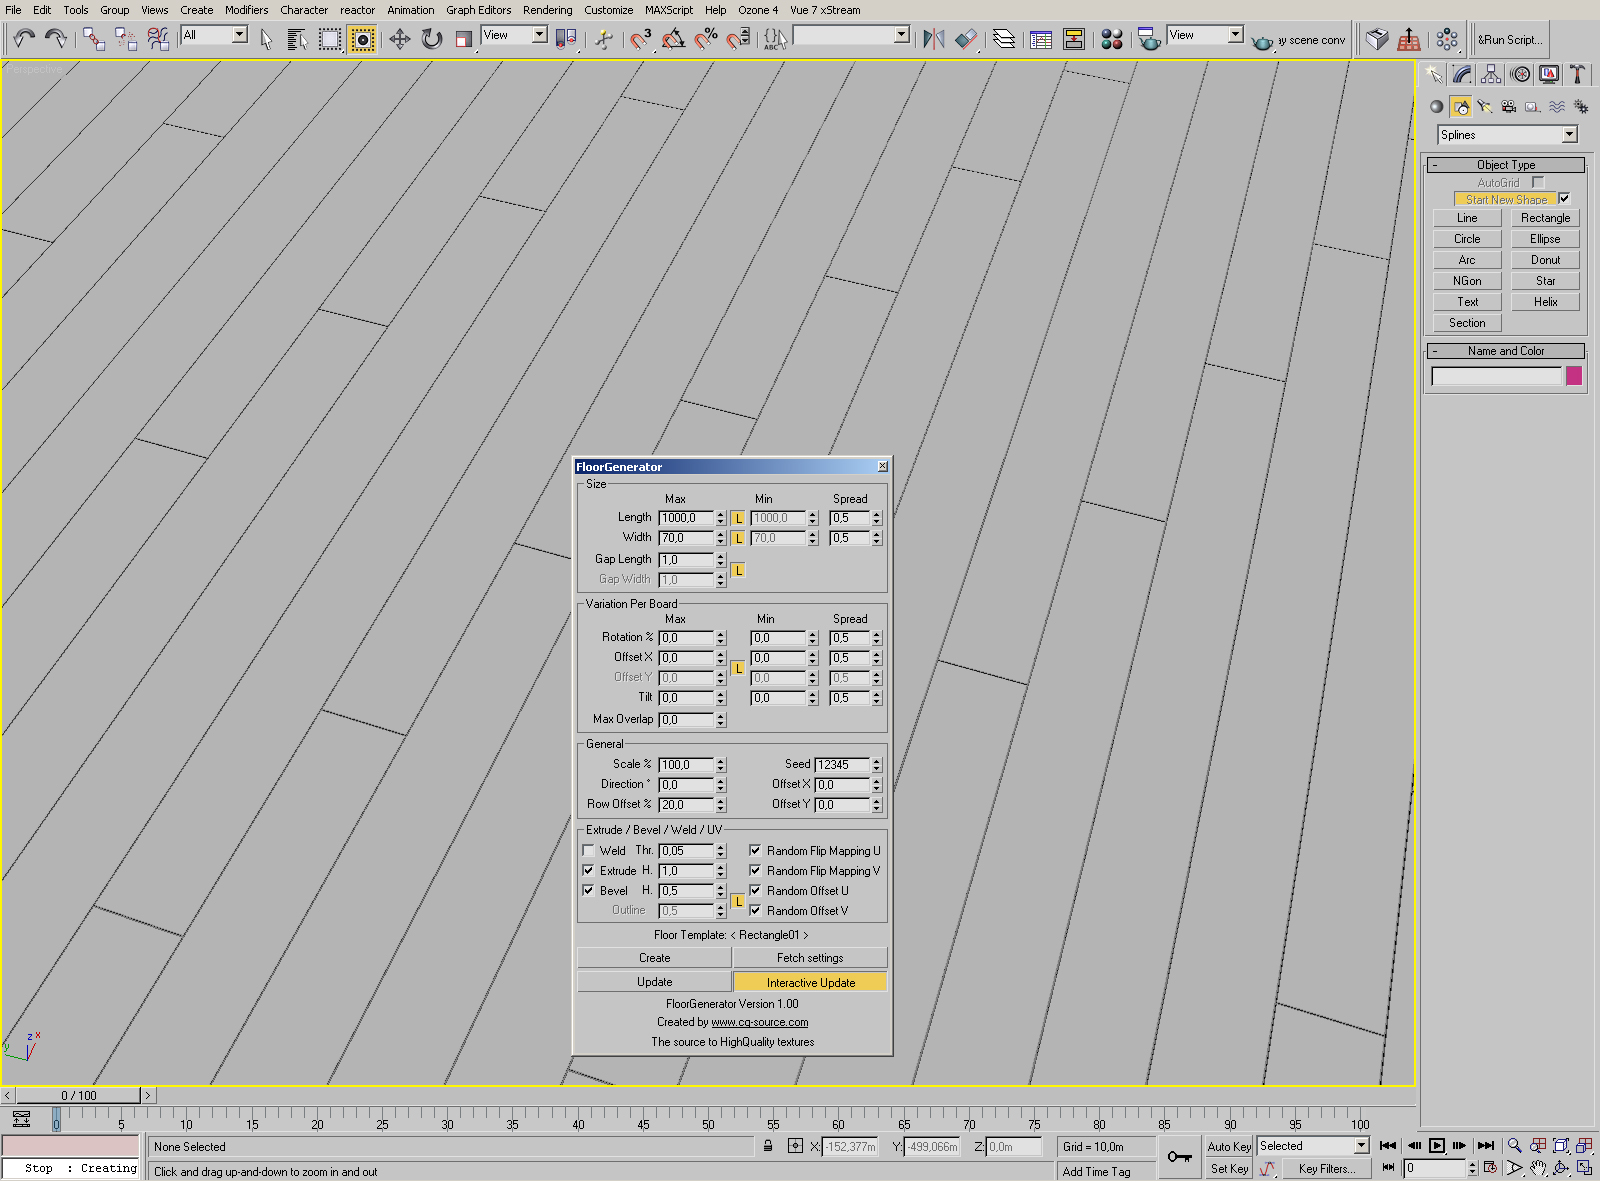Open the Layer Manager icon
The width and height of the screenshot is (1600, 1182).
1004,39
